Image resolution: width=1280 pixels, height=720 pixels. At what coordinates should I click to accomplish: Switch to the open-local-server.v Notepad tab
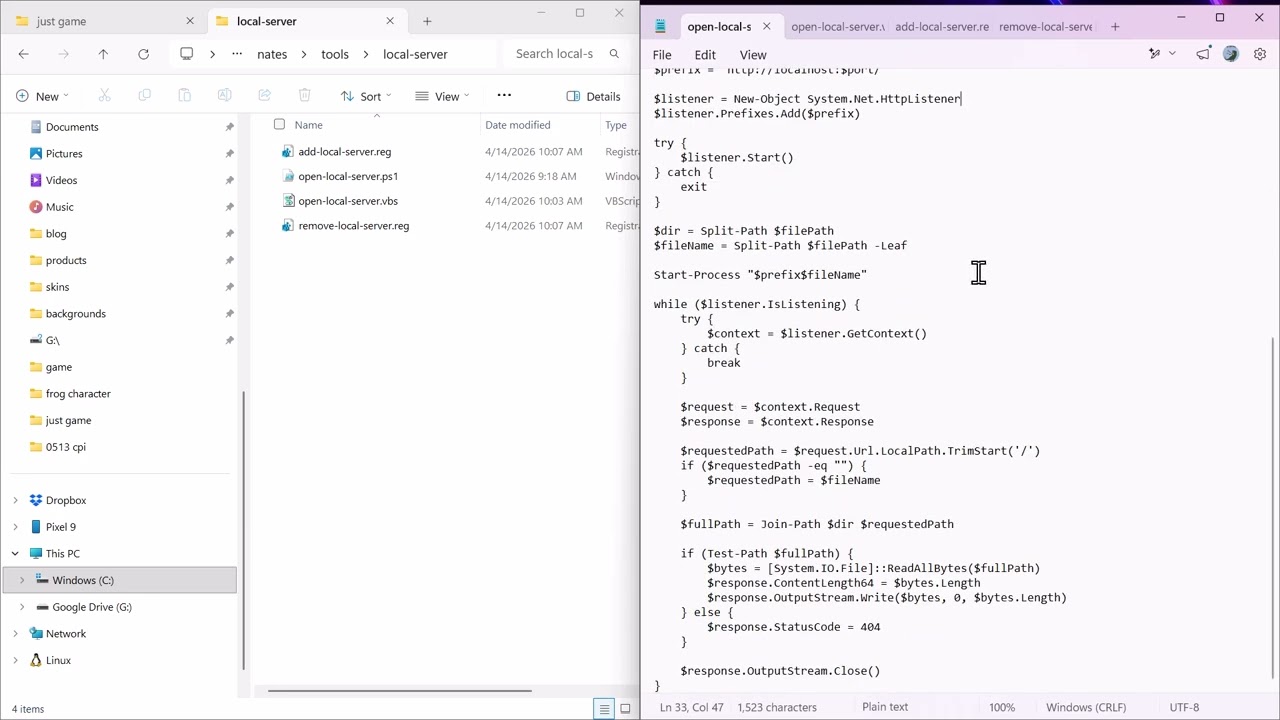tap(837, 27)
